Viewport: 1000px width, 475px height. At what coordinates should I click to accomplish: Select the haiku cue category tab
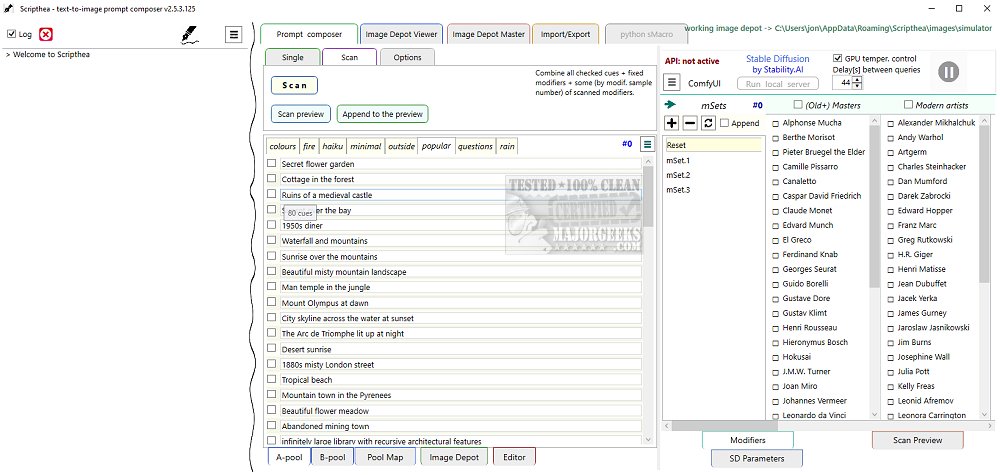(x=332, y=146)
